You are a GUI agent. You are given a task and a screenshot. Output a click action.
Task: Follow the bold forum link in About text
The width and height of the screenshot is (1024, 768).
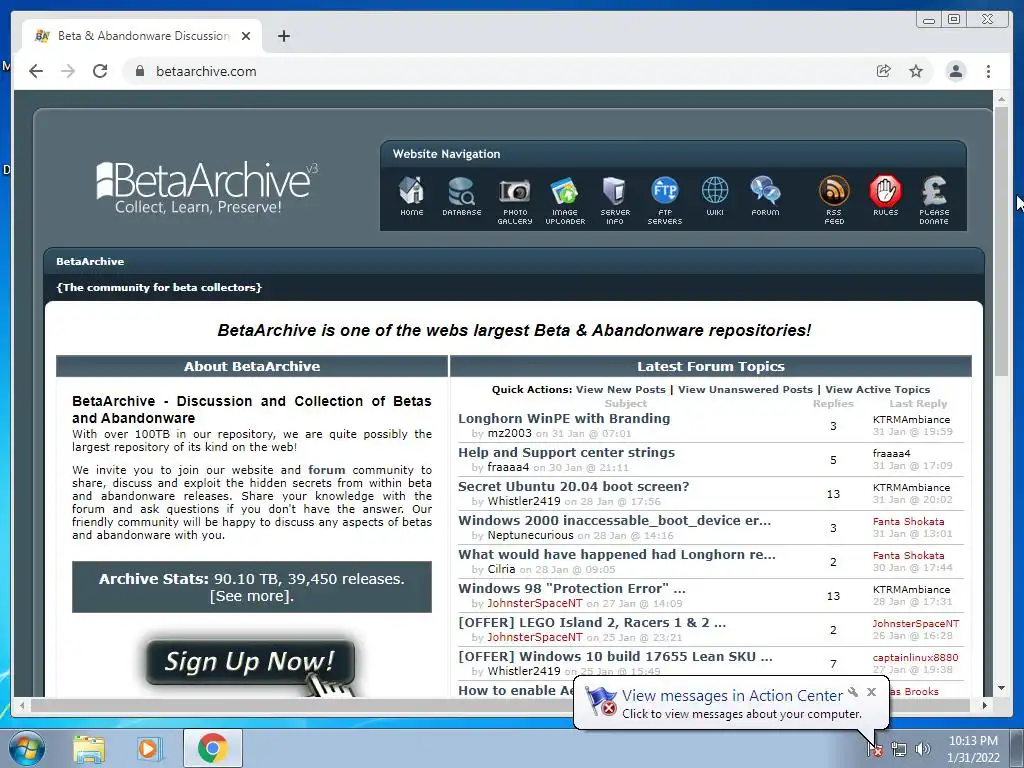pyautogui.click(x=327, y=470)
